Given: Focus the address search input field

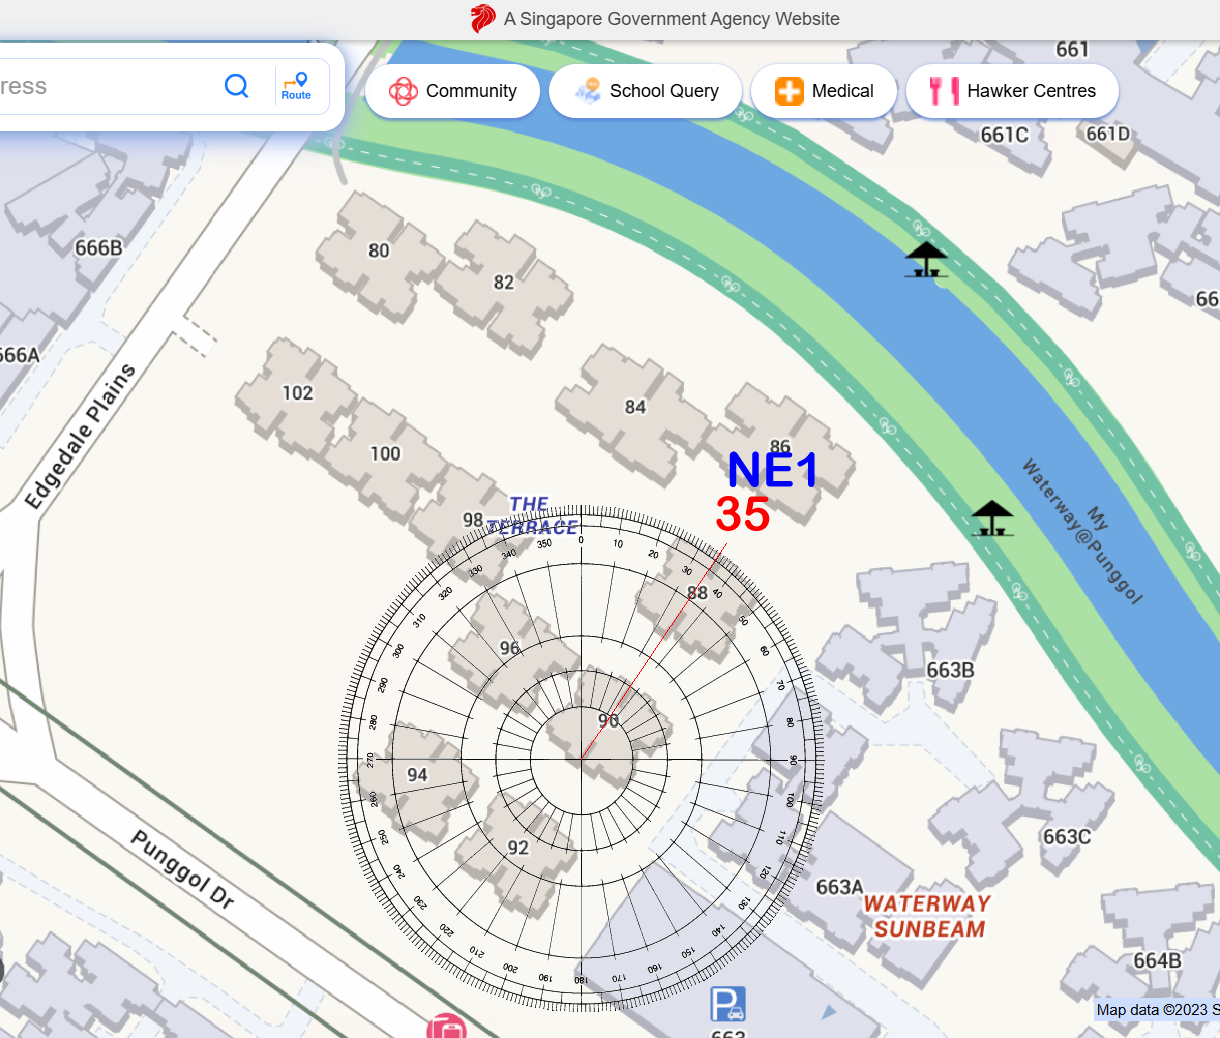Looking at the screenshot, I should click(x=100, y=86).
